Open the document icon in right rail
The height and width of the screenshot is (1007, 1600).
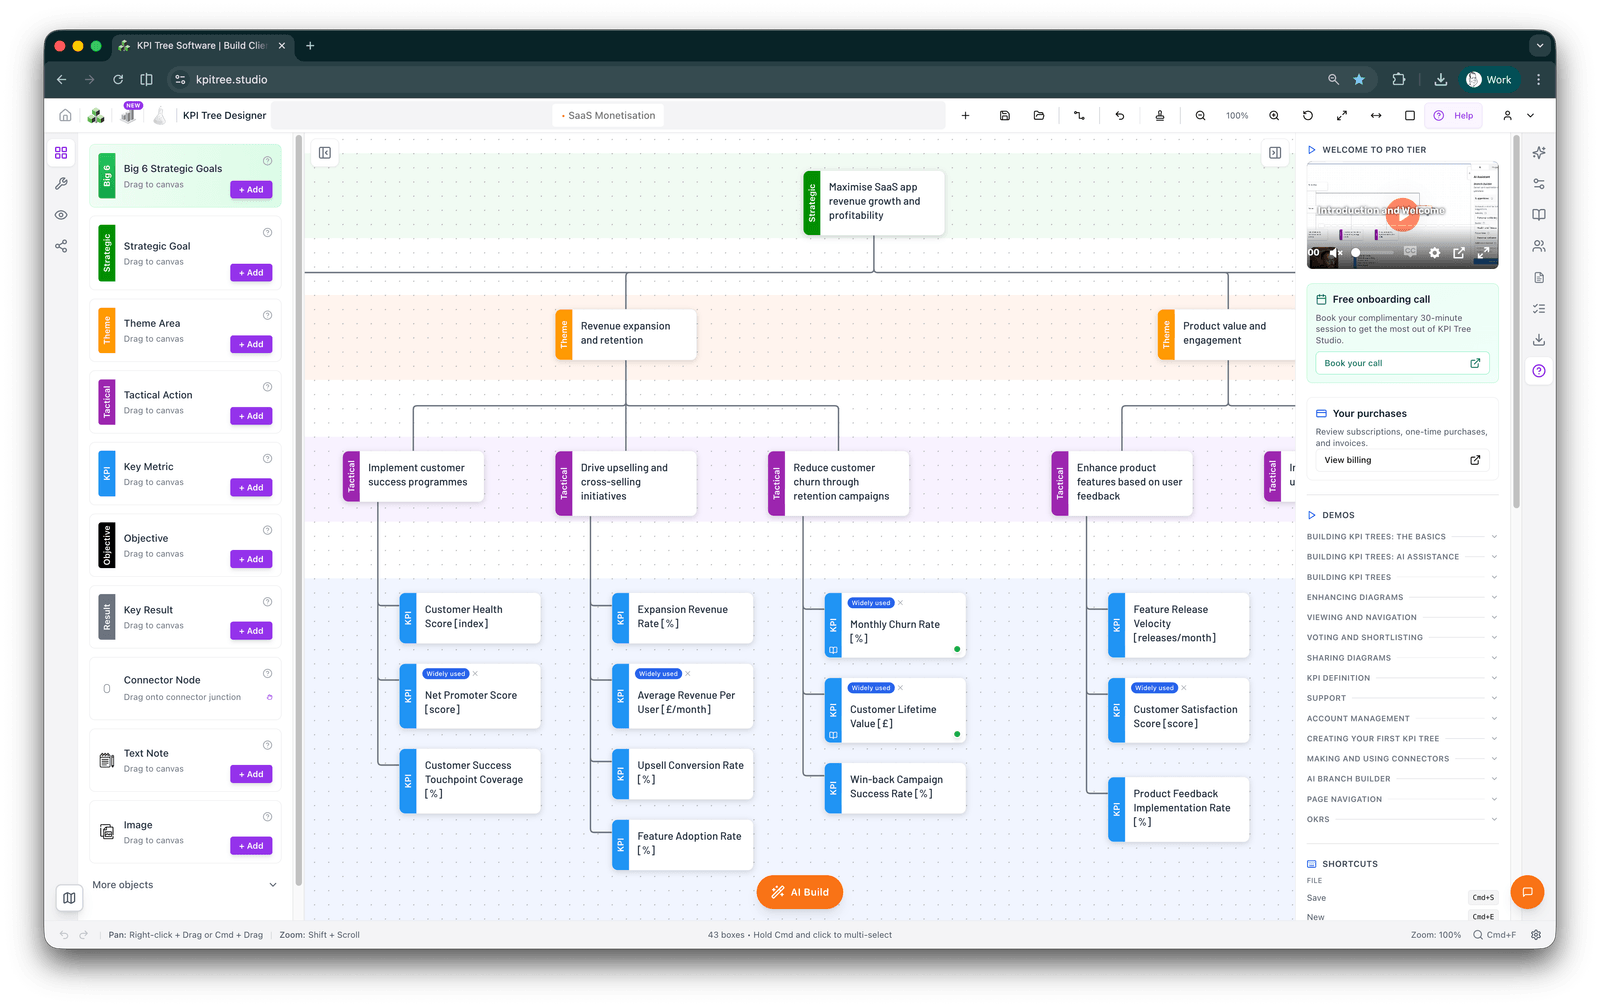pos(1539,278)
